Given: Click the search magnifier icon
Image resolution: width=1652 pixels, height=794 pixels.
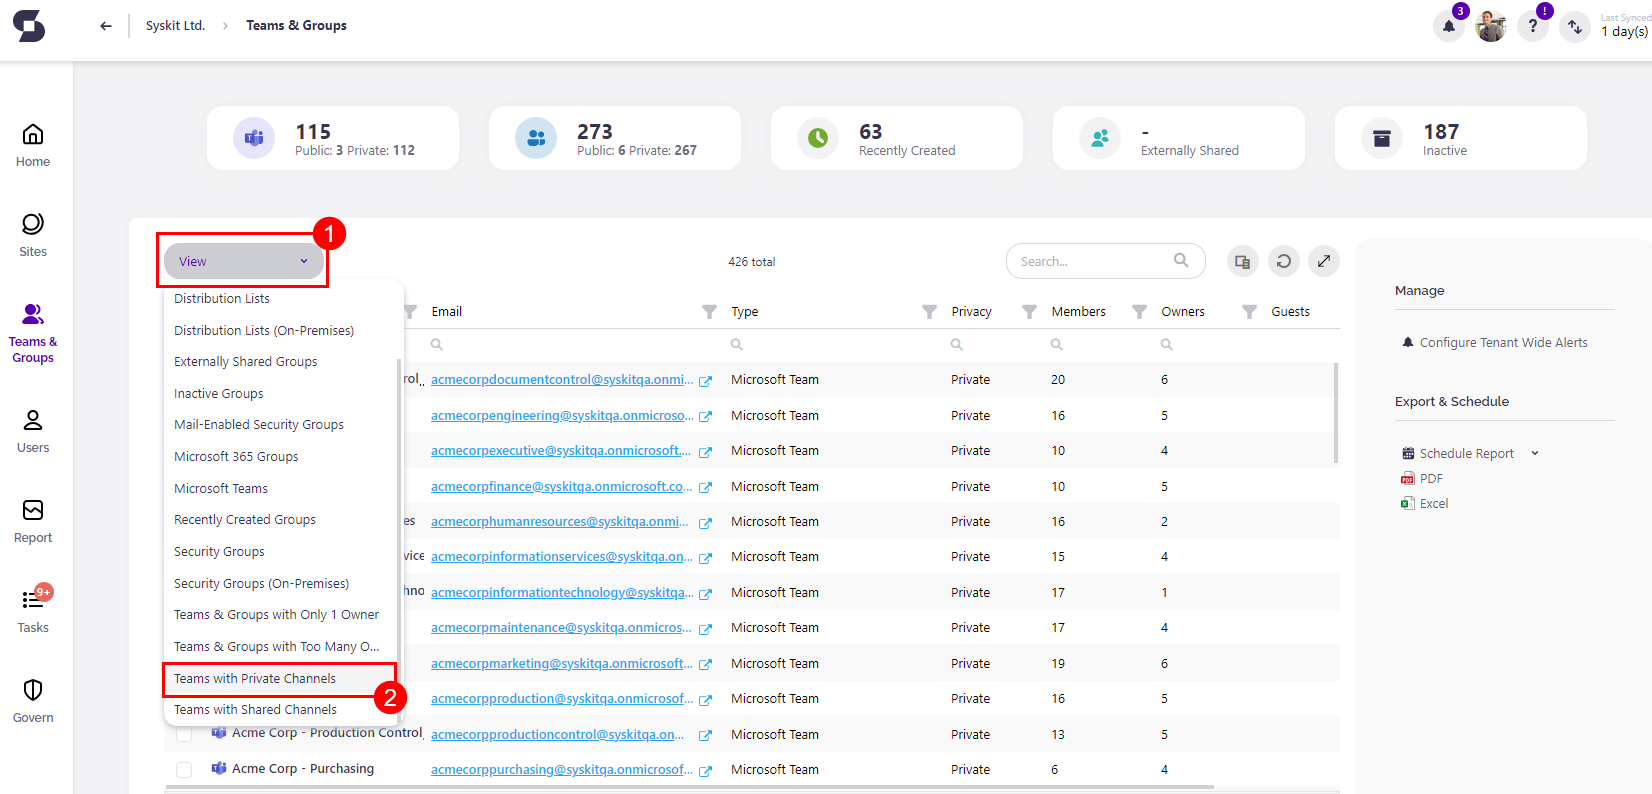Looking at the screenshot, I should [1181, 261].
